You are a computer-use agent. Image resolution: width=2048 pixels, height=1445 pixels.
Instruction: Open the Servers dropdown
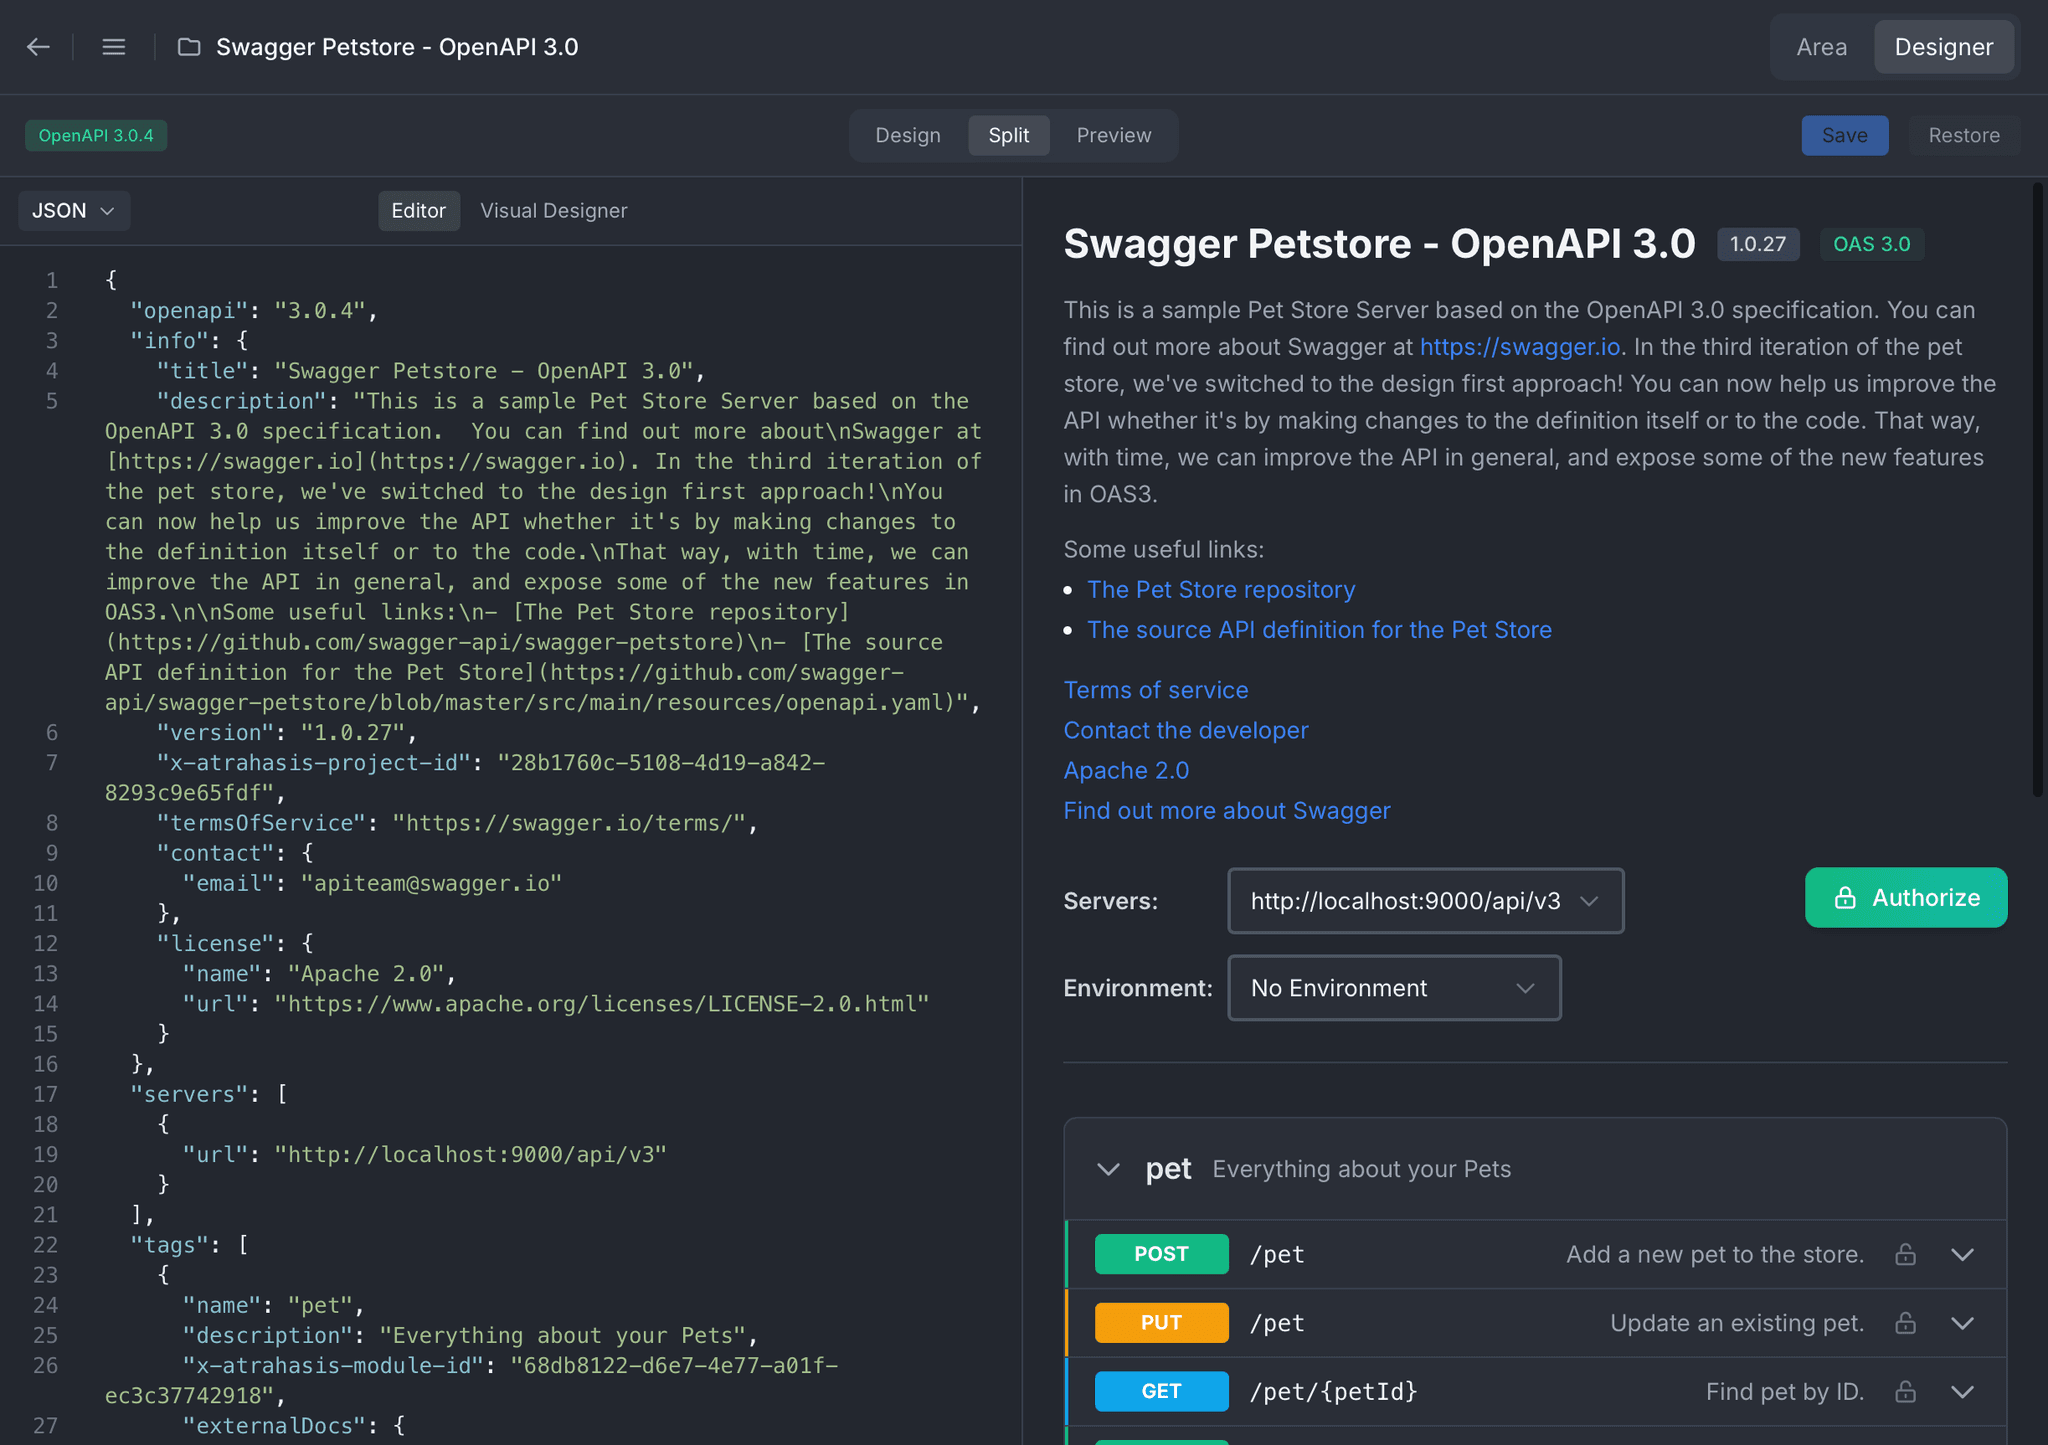(x=1425, y=901)
